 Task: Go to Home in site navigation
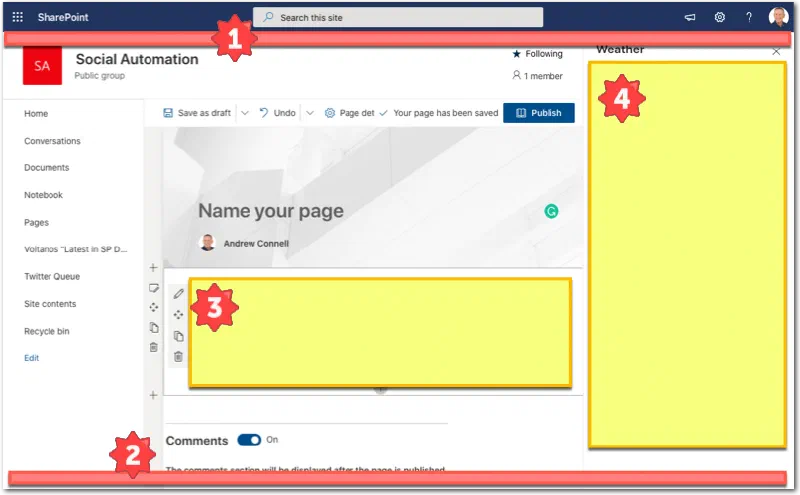[36, 113]
